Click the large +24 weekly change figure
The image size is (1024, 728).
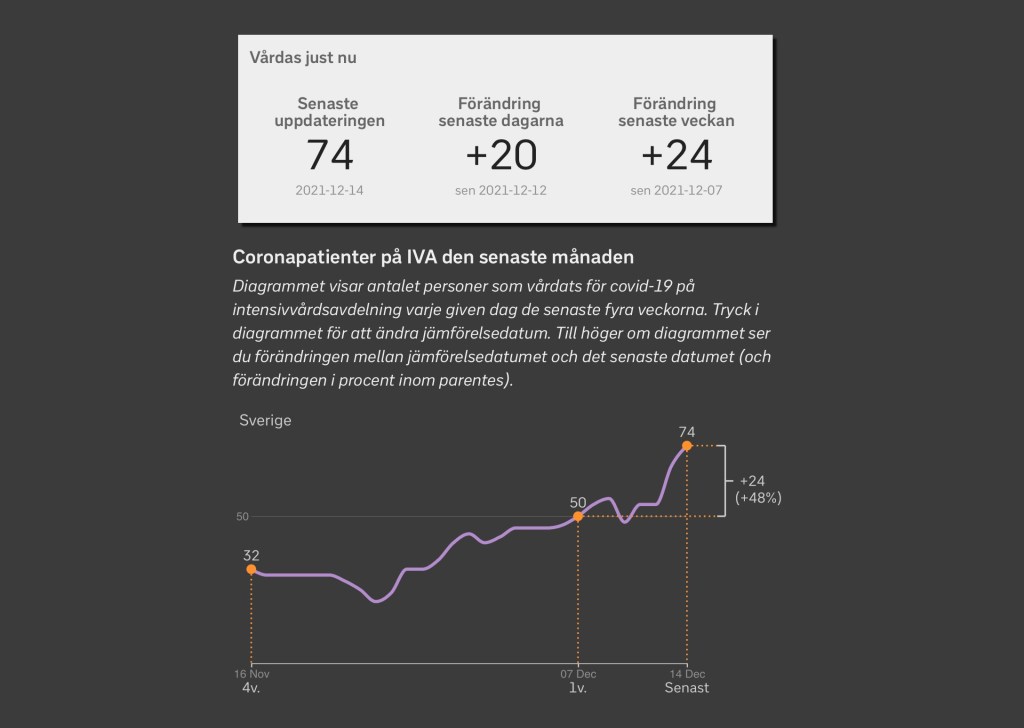[x=676, y=156]
